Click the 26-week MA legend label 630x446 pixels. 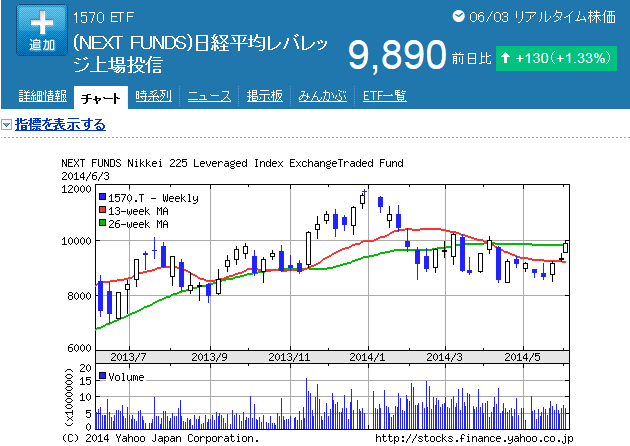coord(138,224)
